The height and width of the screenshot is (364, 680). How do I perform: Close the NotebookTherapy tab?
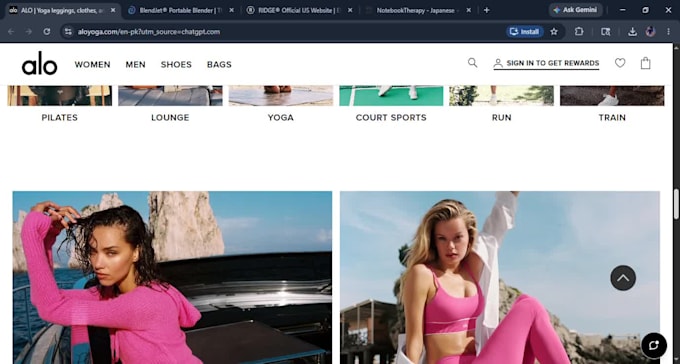[x=469, y=10]
